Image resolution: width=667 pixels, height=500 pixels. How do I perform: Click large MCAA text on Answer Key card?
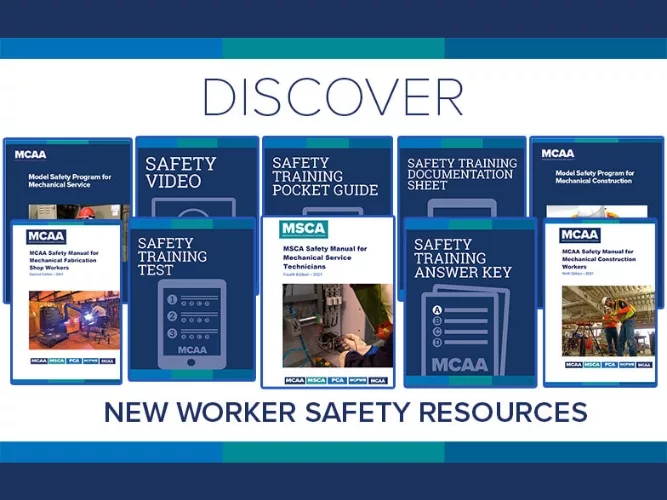459,365
